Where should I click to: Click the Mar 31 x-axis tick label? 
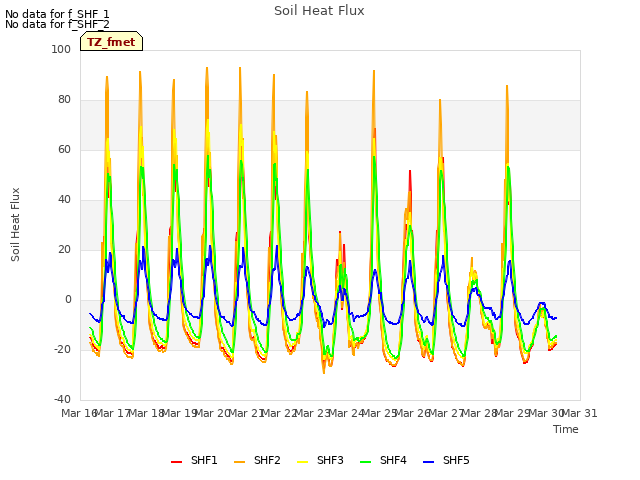click(580, 413)
